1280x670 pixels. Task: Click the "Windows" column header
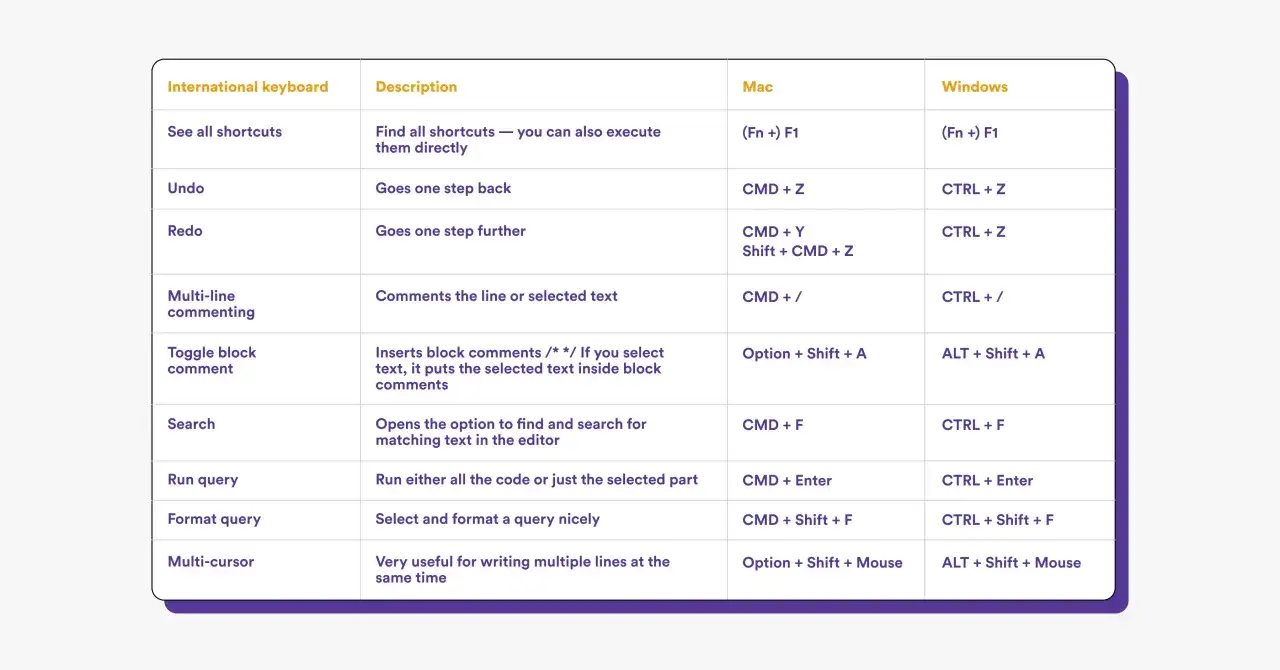coord(974,87)
